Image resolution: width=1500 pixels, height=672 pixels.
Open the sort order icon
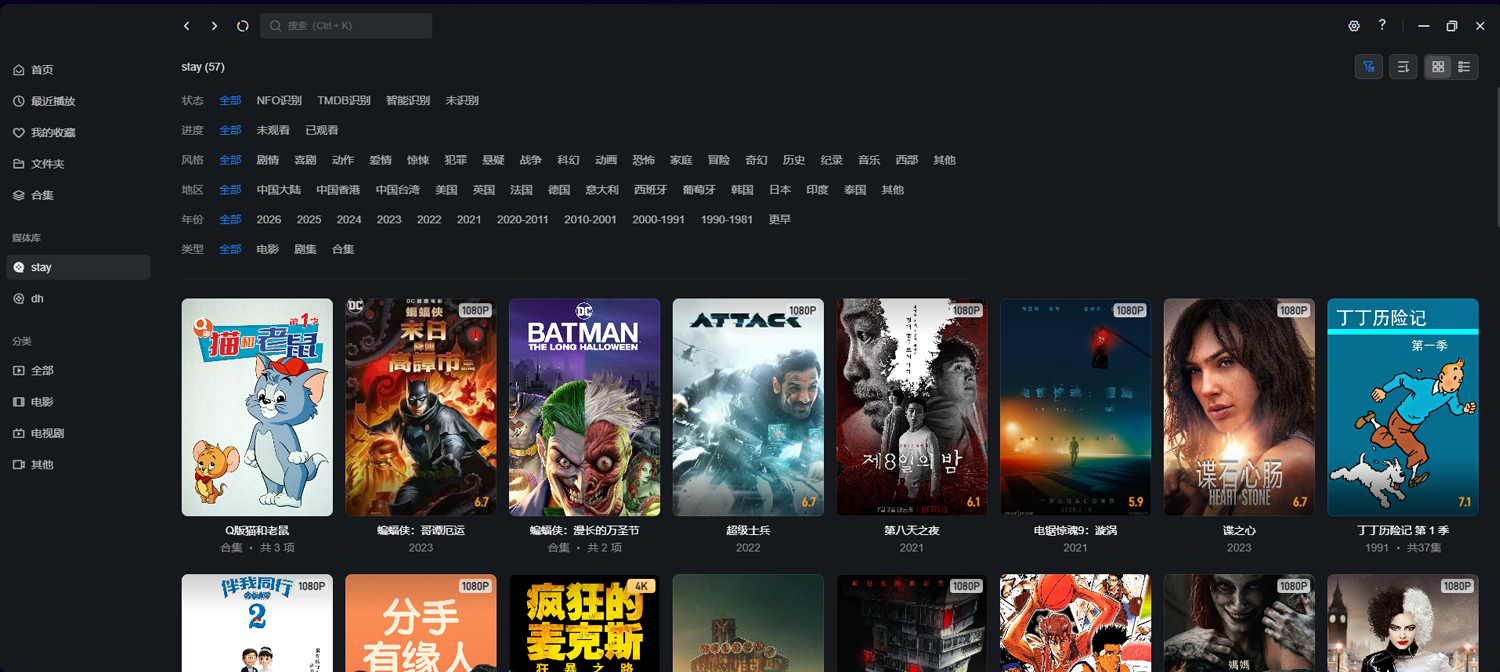[1403, 67]
